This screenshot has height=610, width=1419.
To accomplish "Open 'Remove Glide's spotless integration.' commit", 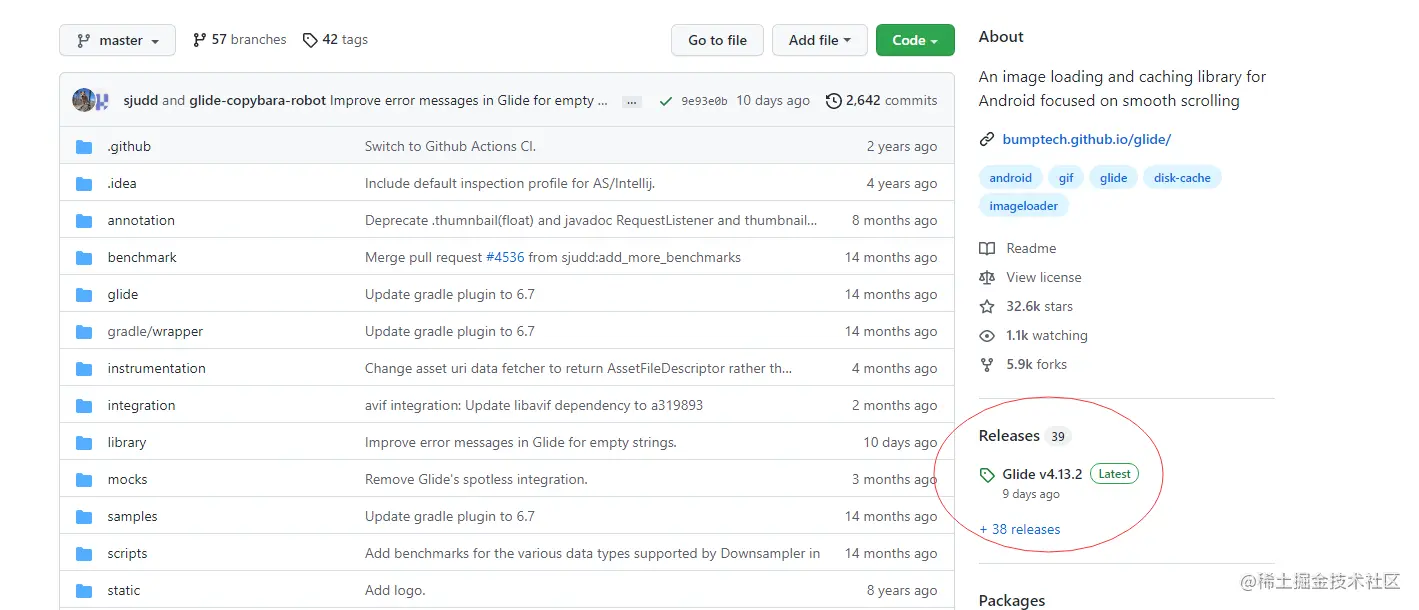I will (476, 479).
